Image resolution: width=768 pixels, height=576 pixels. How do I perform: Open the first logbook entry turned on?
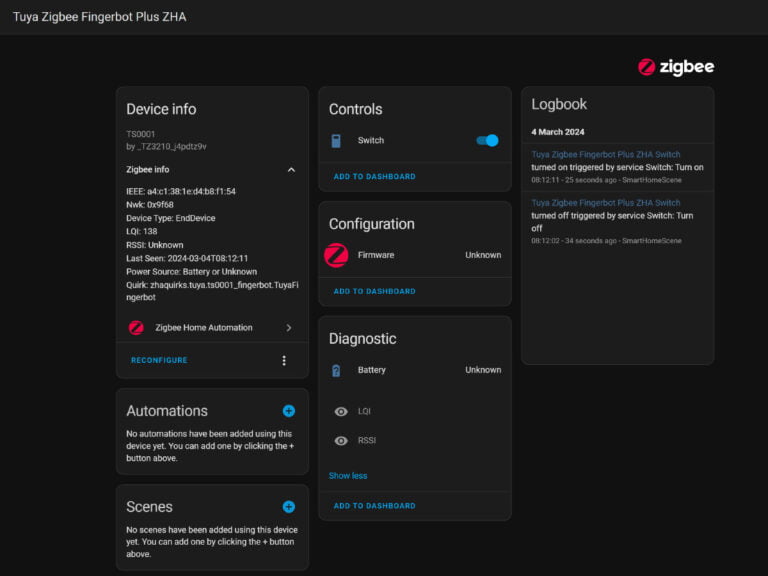(x=605, y=154)
